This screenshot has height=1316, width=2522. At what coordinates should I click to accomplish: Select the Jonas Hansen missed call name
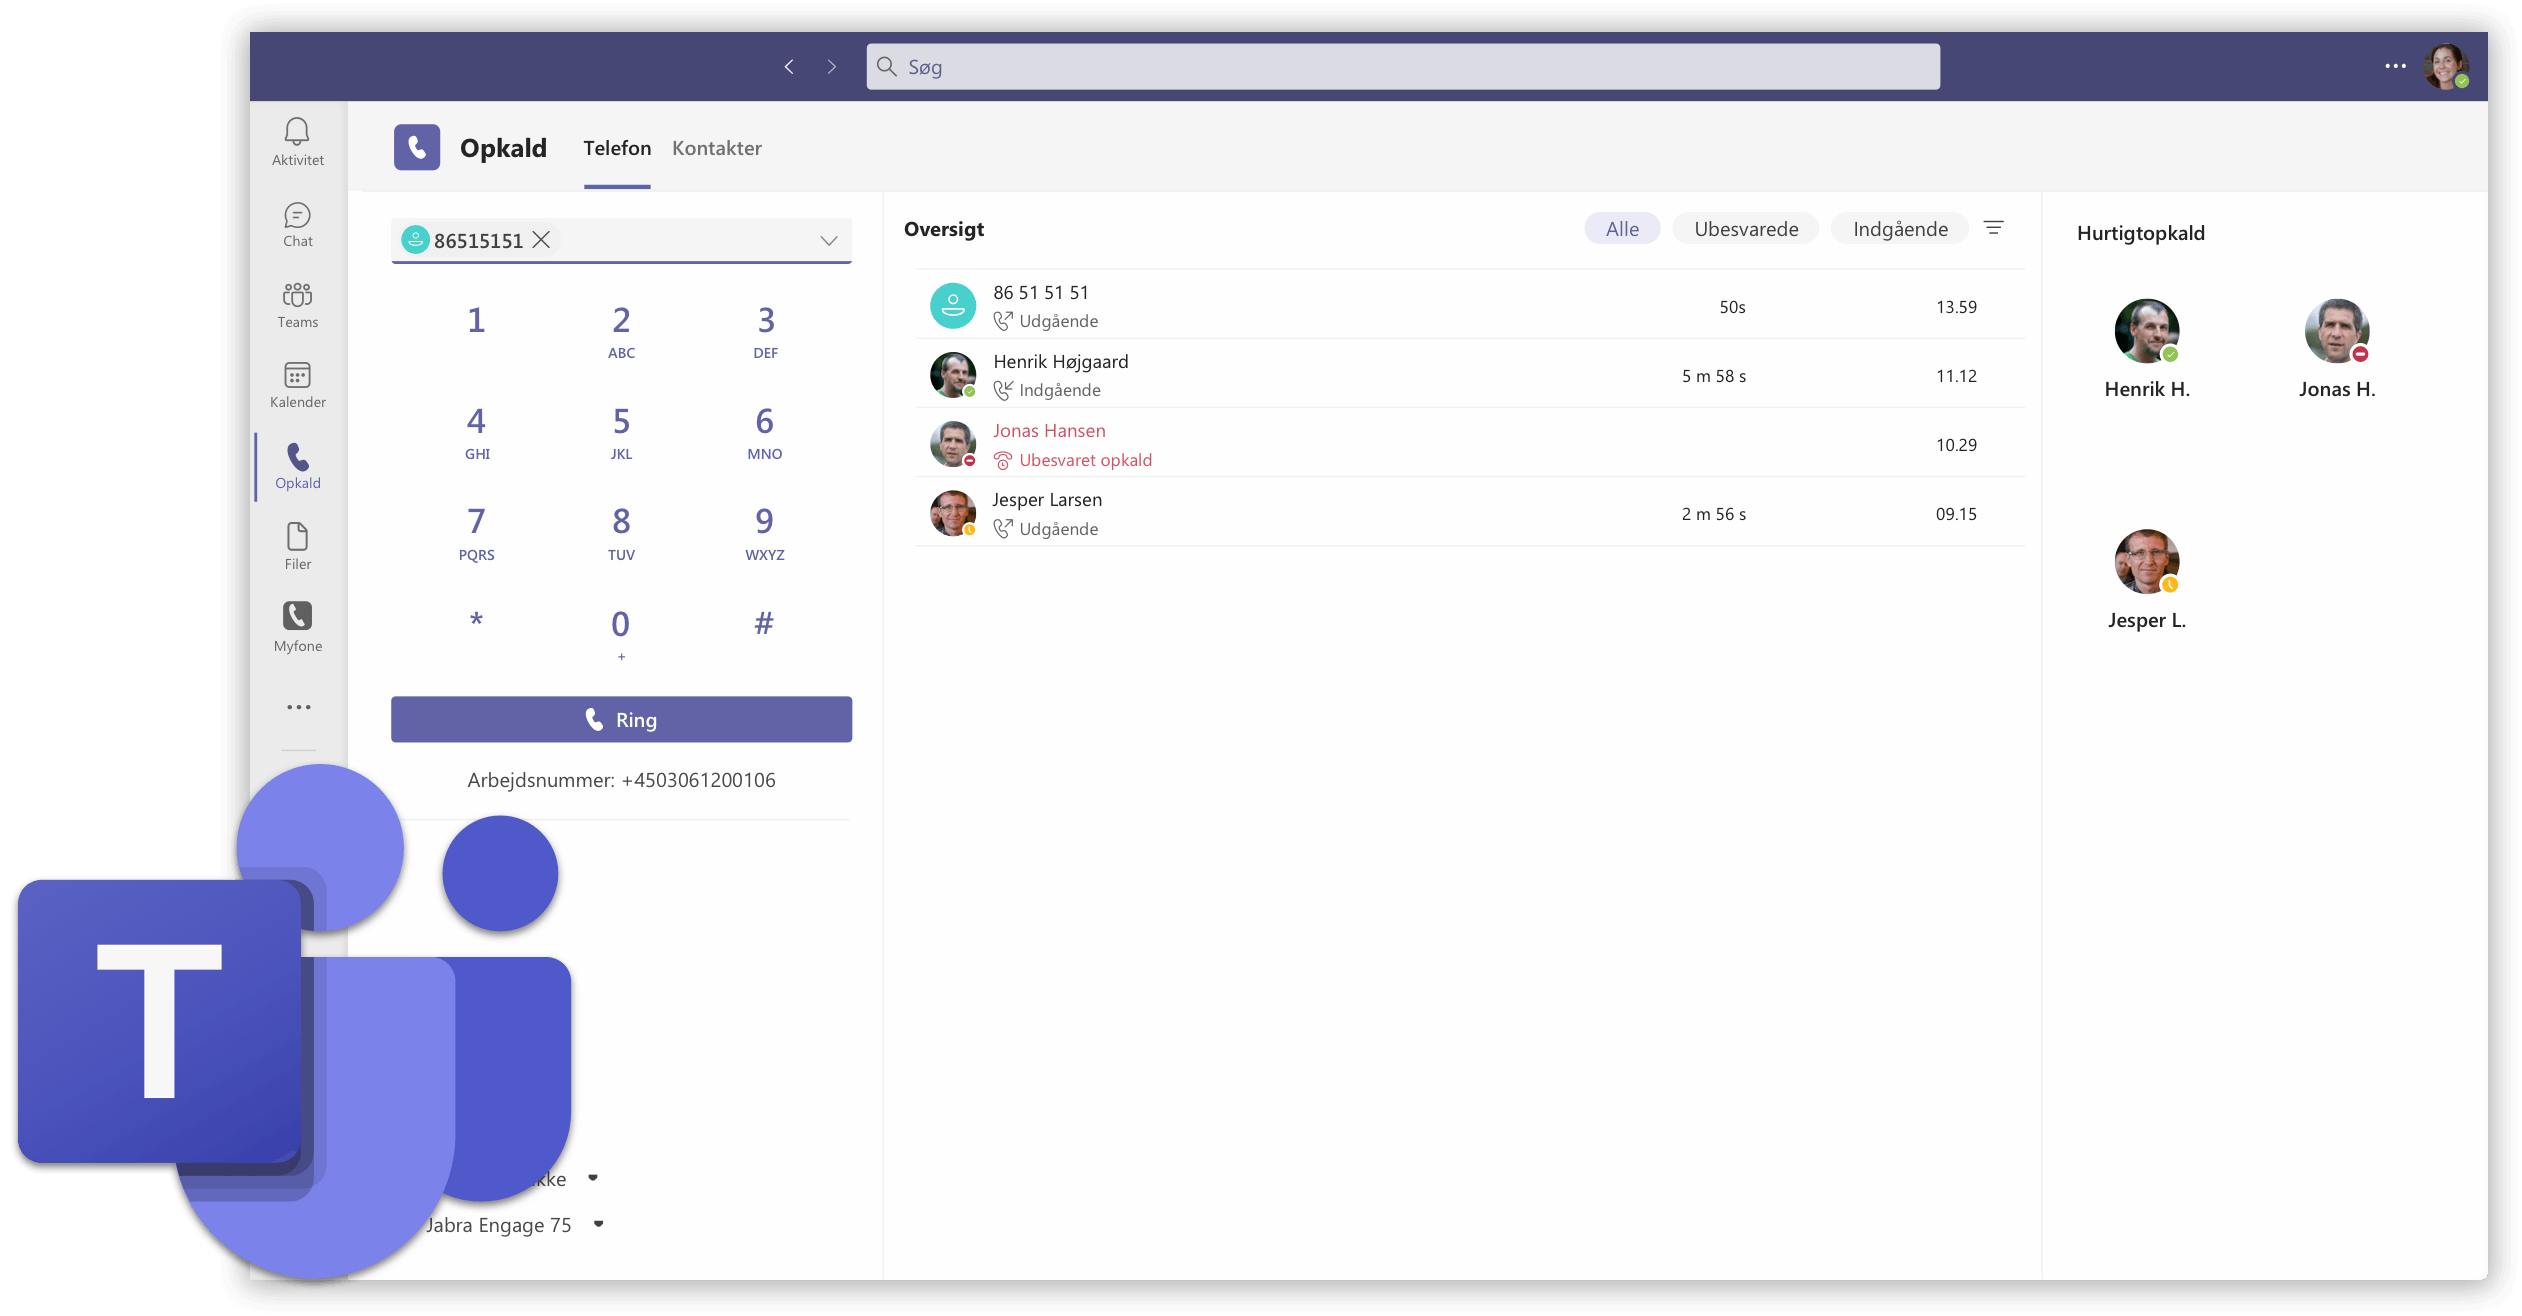point(1049,430)
